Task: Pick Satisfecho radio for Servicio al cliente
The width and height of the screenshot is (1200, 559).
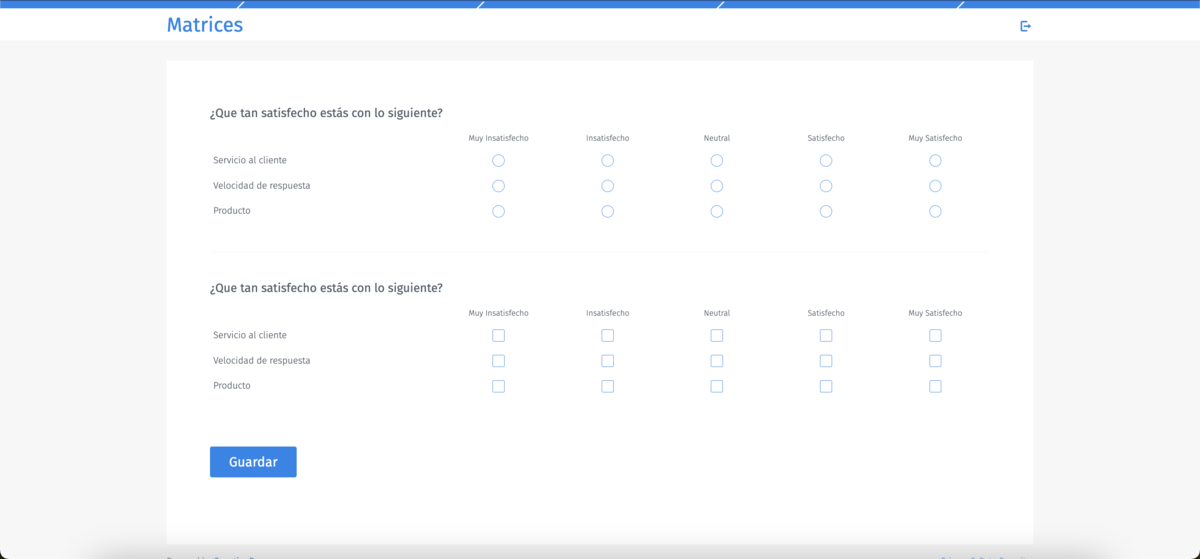Action: pyautogui.click(x=826, y=160)
